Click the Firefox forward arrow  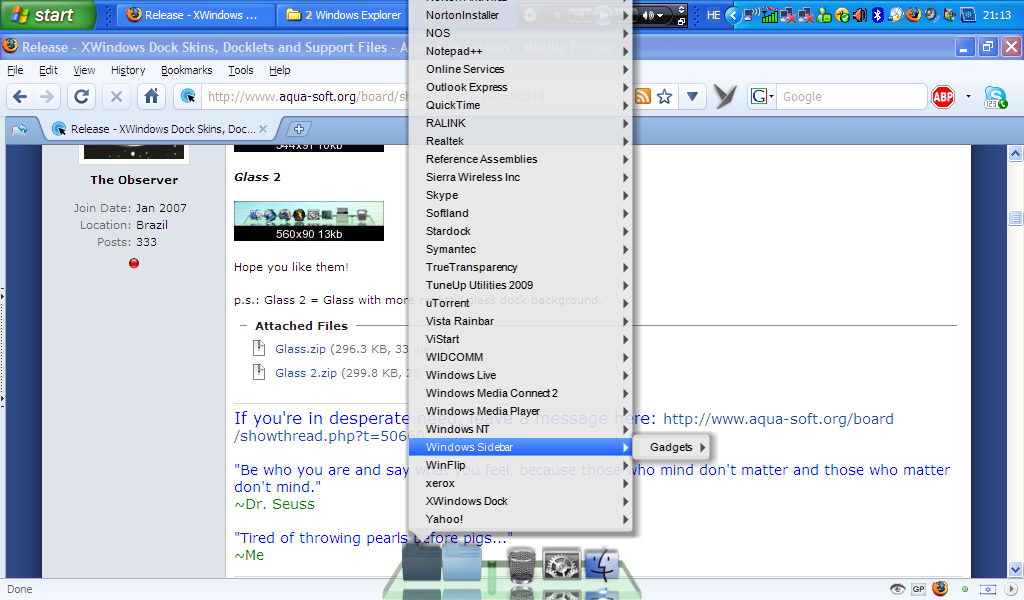point(47,97)
